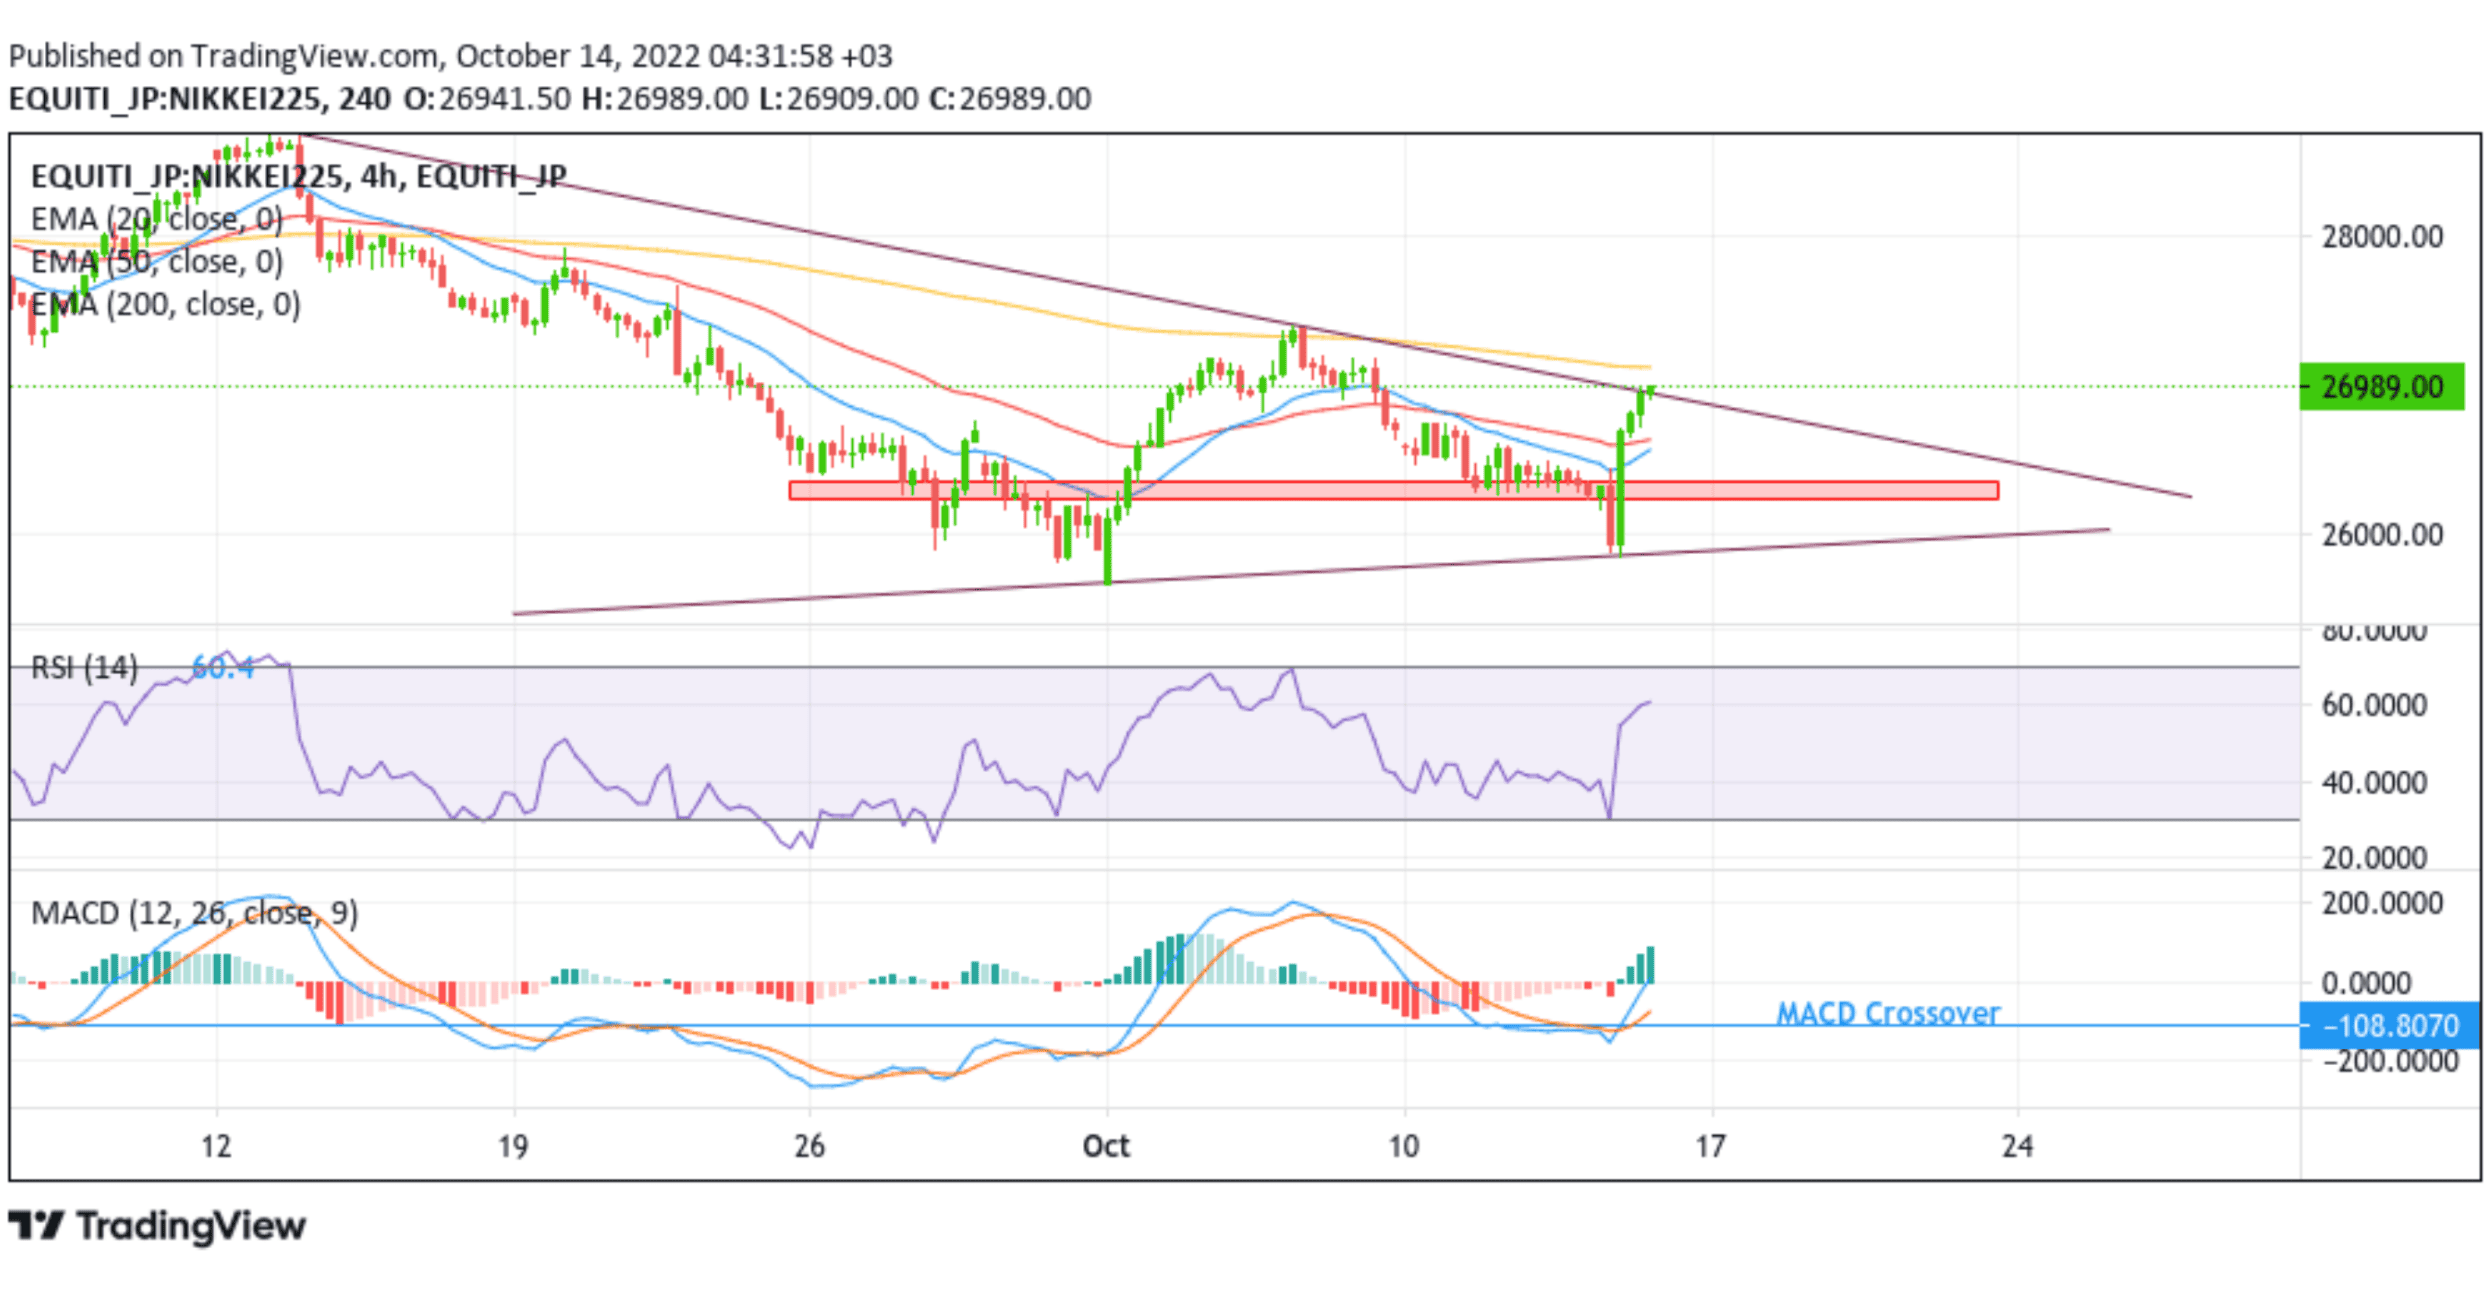Screen dimensions: 2490x1296
Task: Click the -200.0000 MACD axis label
Action: coord(2390,1061)
